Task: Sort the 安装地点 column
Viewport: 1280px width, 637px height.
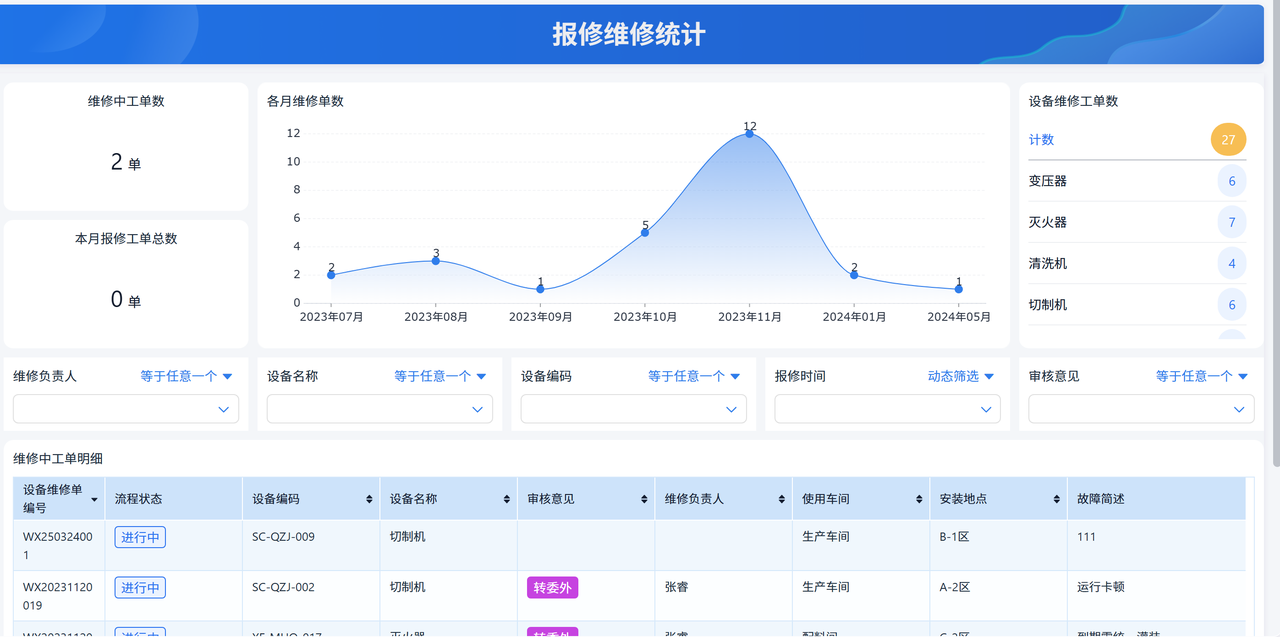Action: pos(1056,499)
